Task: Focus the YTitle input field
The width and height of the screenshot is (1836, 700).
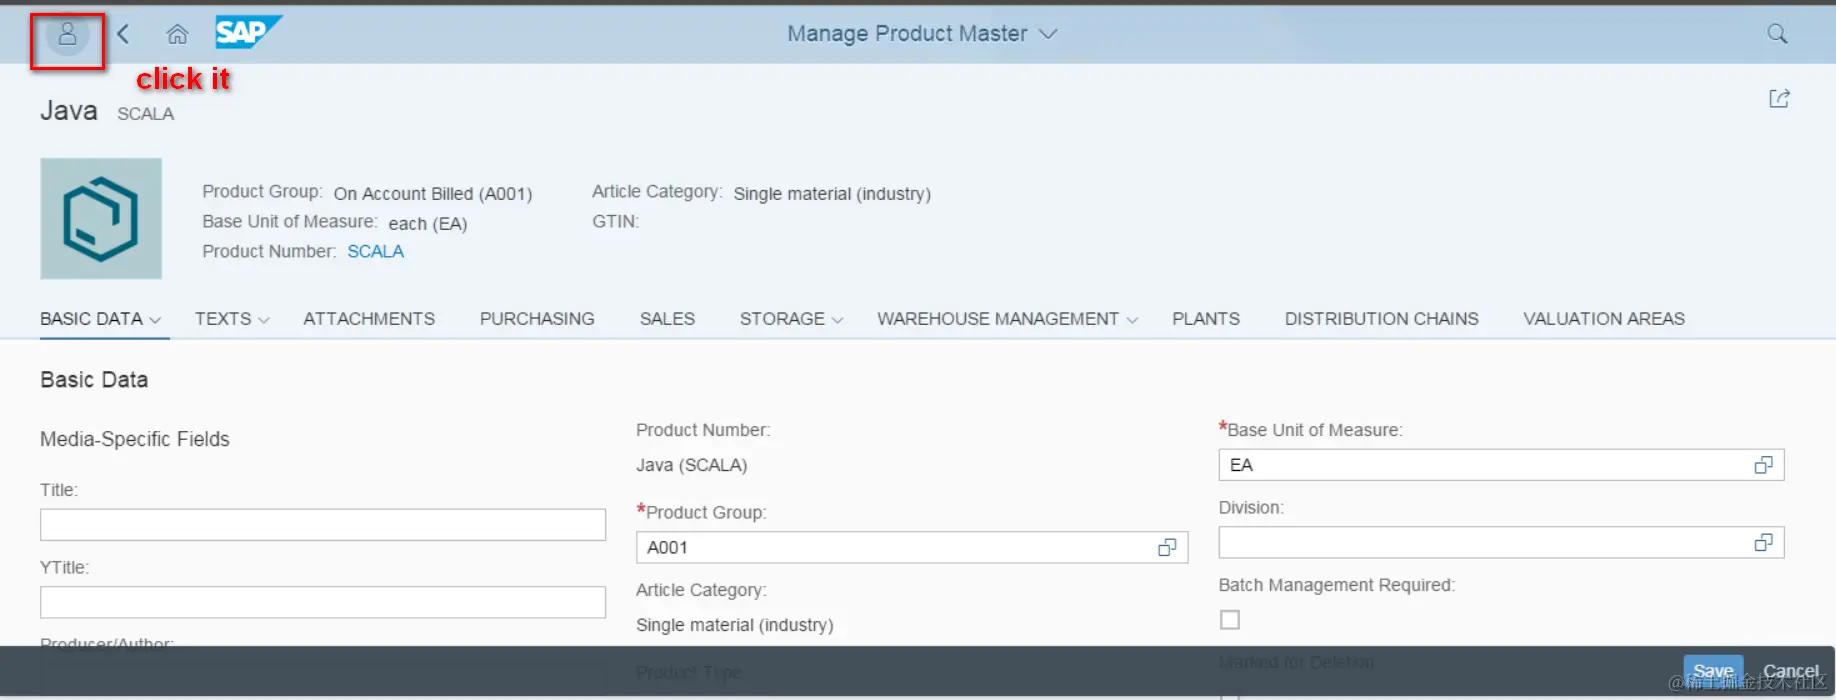Action: (x=323, y=602)
